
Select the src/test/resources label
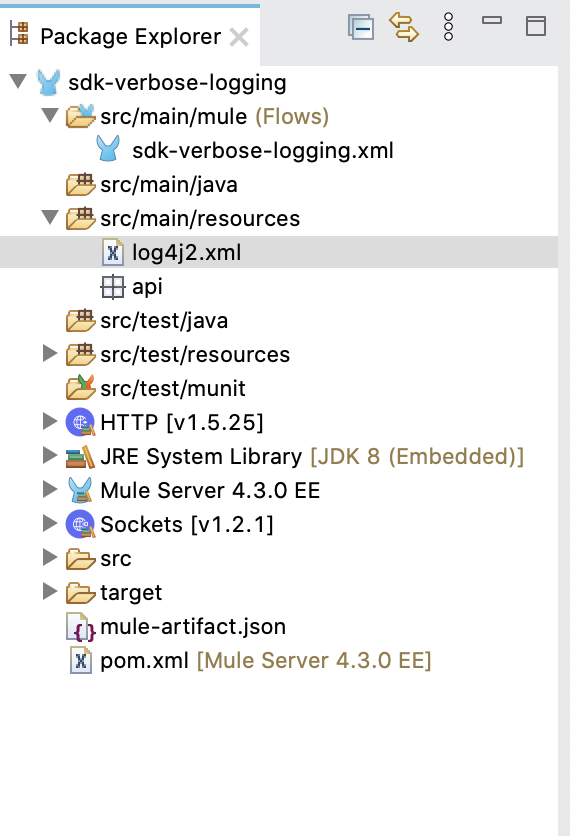(195, 355)
